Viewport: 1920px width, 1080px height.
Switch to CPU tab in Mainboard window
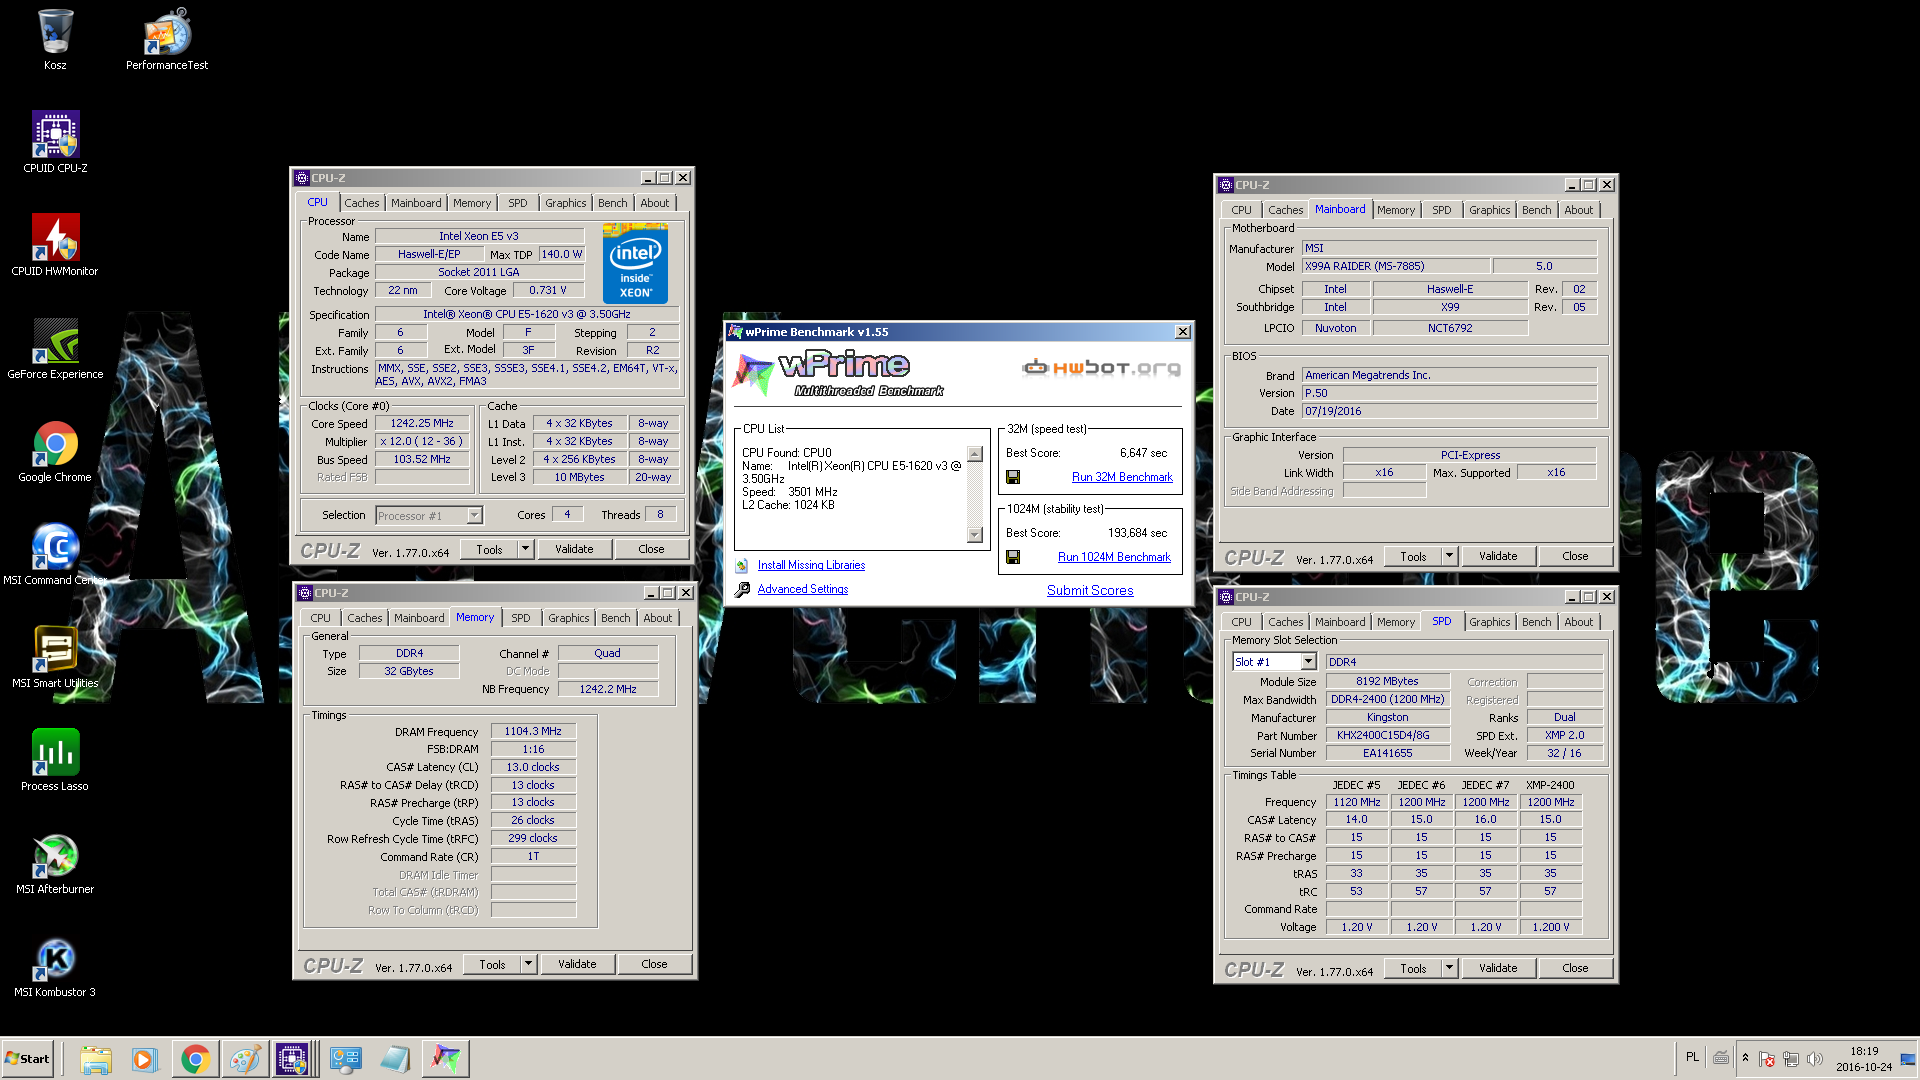tap(1241, 210)
